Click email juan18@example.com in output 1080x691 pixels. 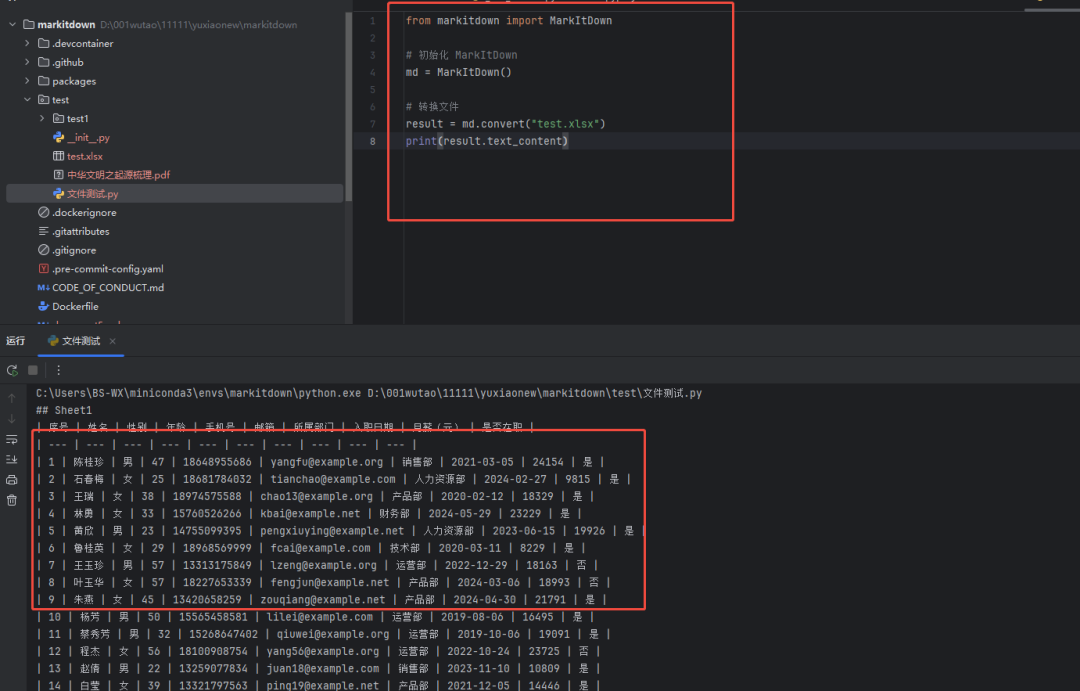[322, 669]
